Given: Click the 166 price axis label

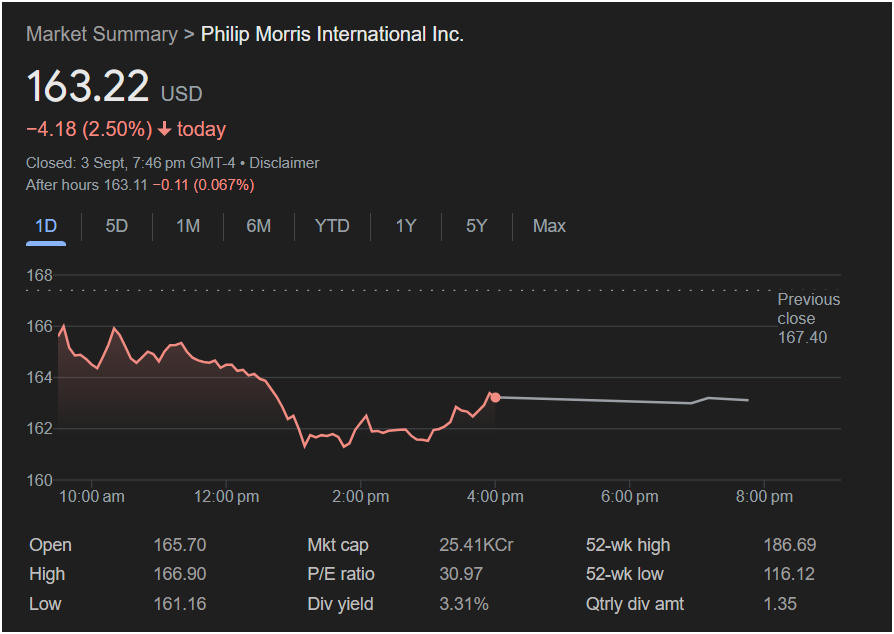Looking at the screenshot, I should click(x=39, y=327).
